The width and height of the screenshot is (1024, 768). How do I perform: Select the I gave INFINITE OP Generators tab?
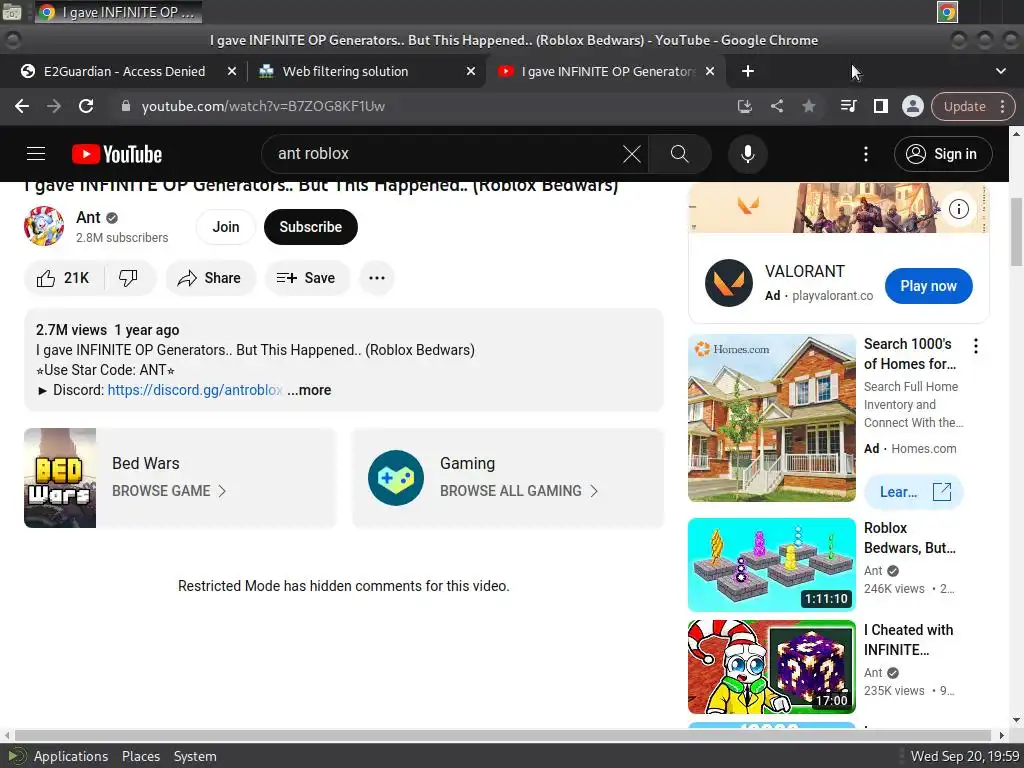pyautogui.click(x=604, y=71)
